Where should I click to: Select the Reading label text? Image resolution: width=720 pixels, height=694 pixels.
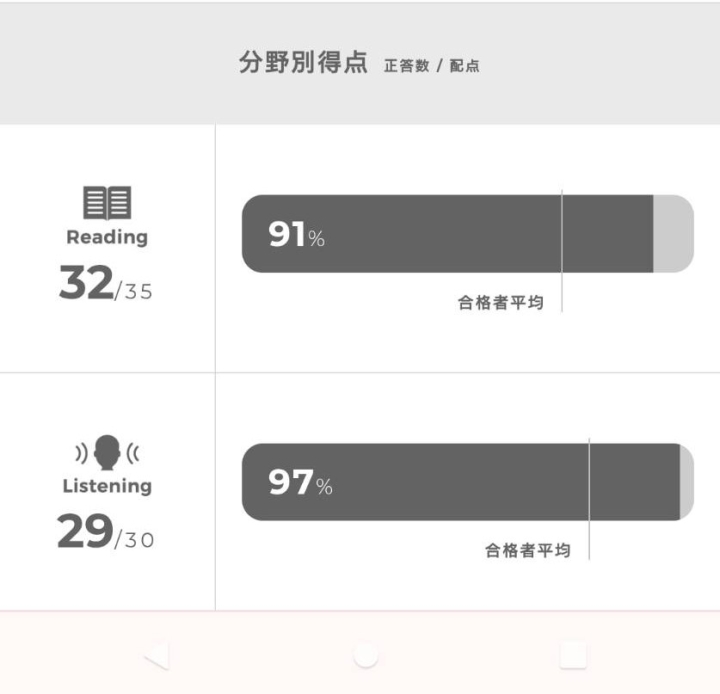(107, 237)
